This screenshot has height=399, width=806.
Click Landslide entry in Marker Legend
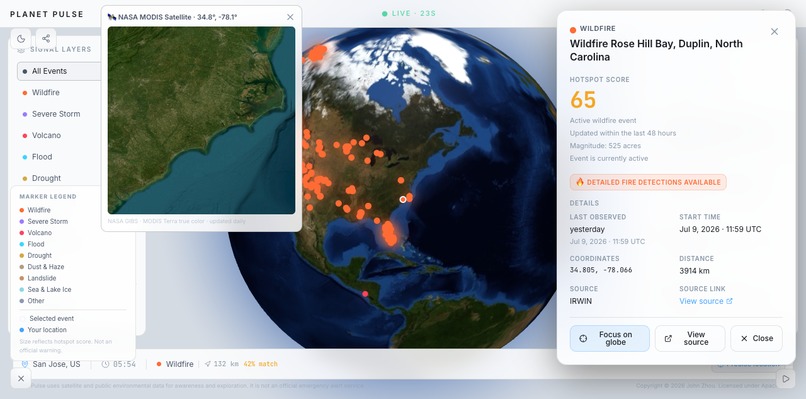coord(38,278)
